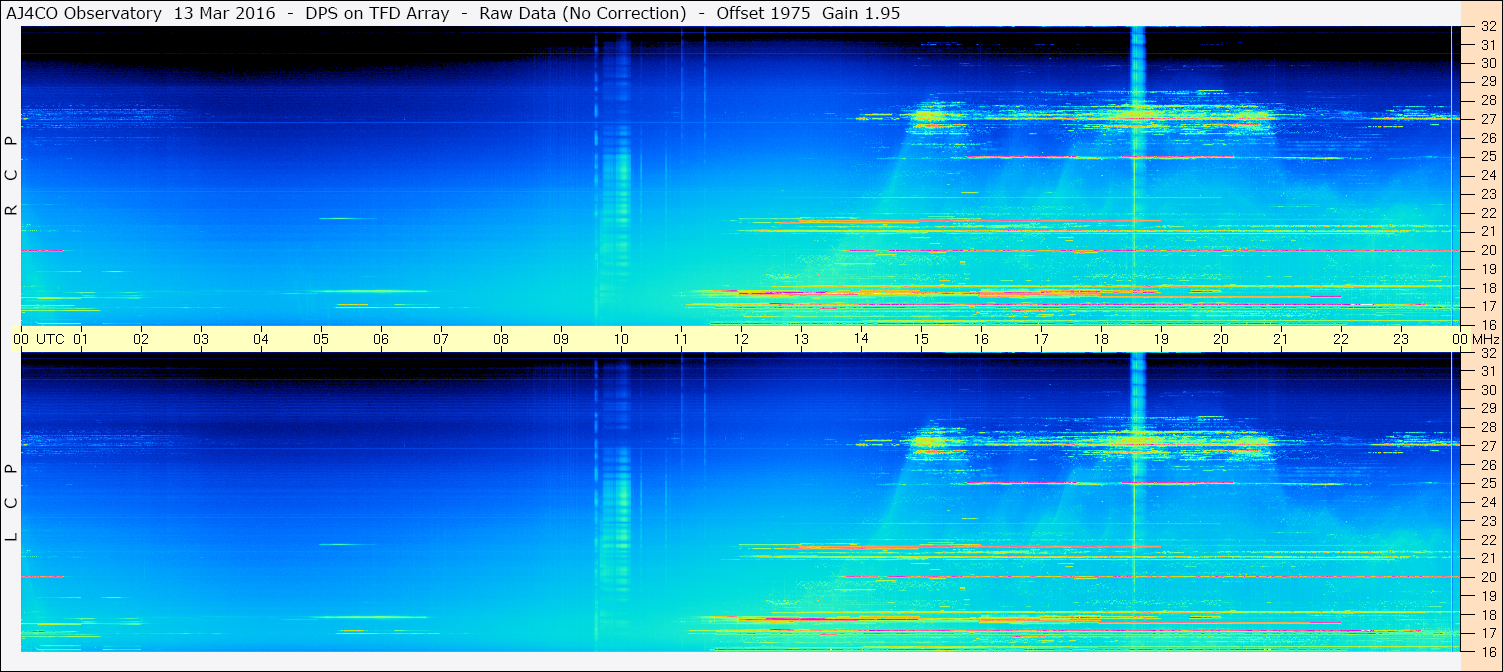Click the 13 hour tick label
The height and width of the screenshot is (672, 1503).
(x=801, y=339)
